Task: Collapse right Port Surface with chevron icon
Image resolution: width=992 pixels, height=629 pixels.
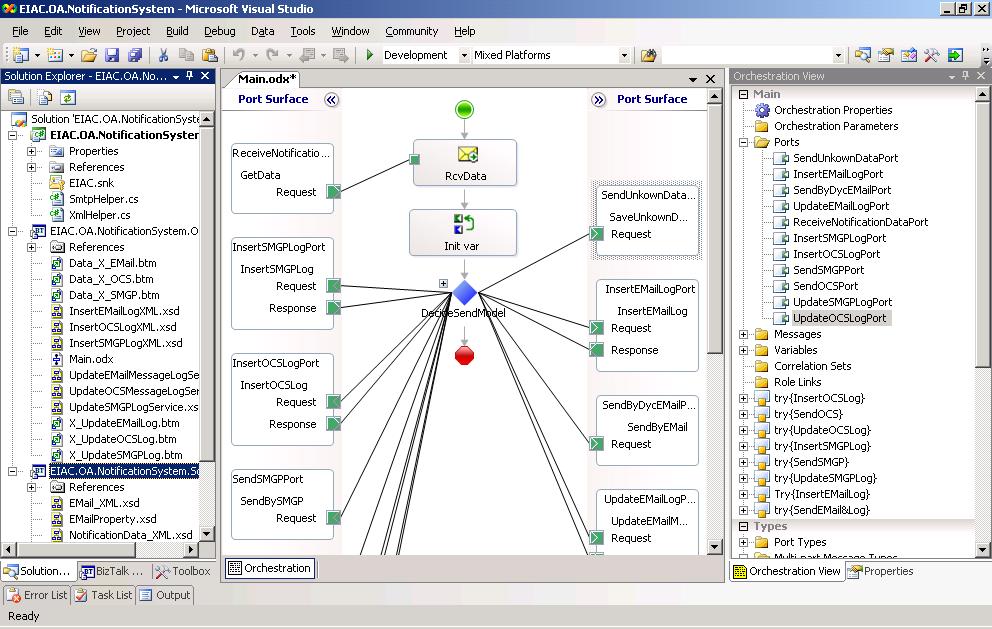Action: pos(598,99)
